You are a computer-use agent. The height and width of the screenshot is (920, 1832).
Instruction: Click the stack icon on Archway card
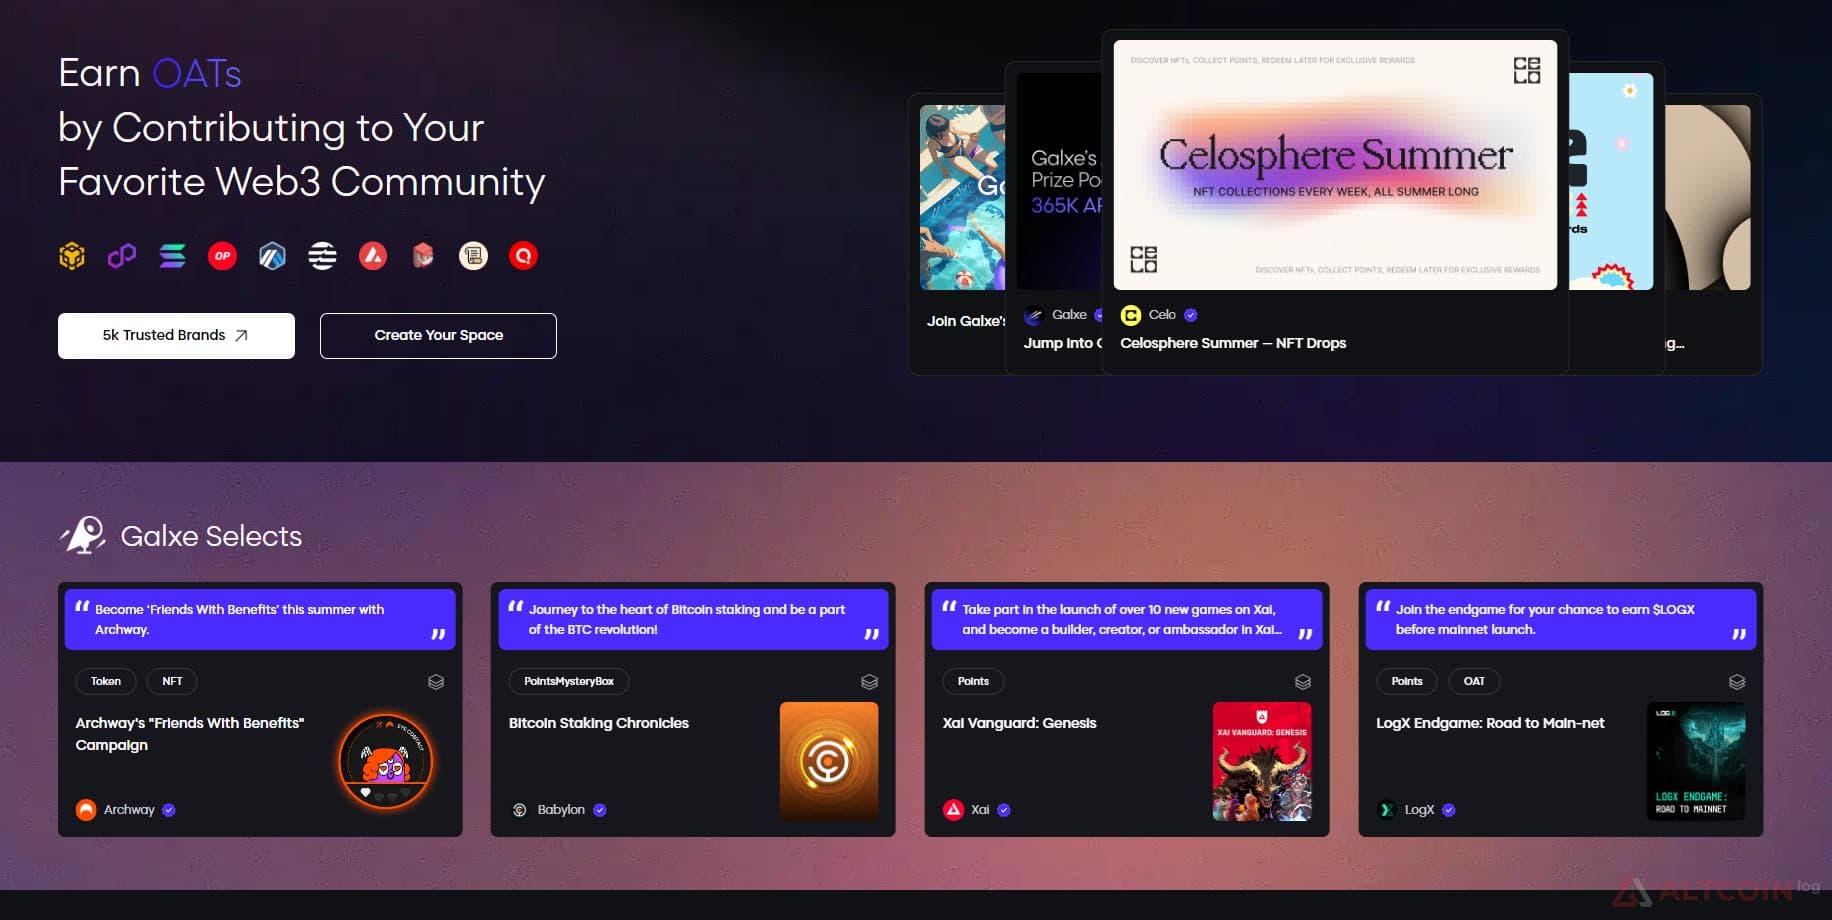436,682
